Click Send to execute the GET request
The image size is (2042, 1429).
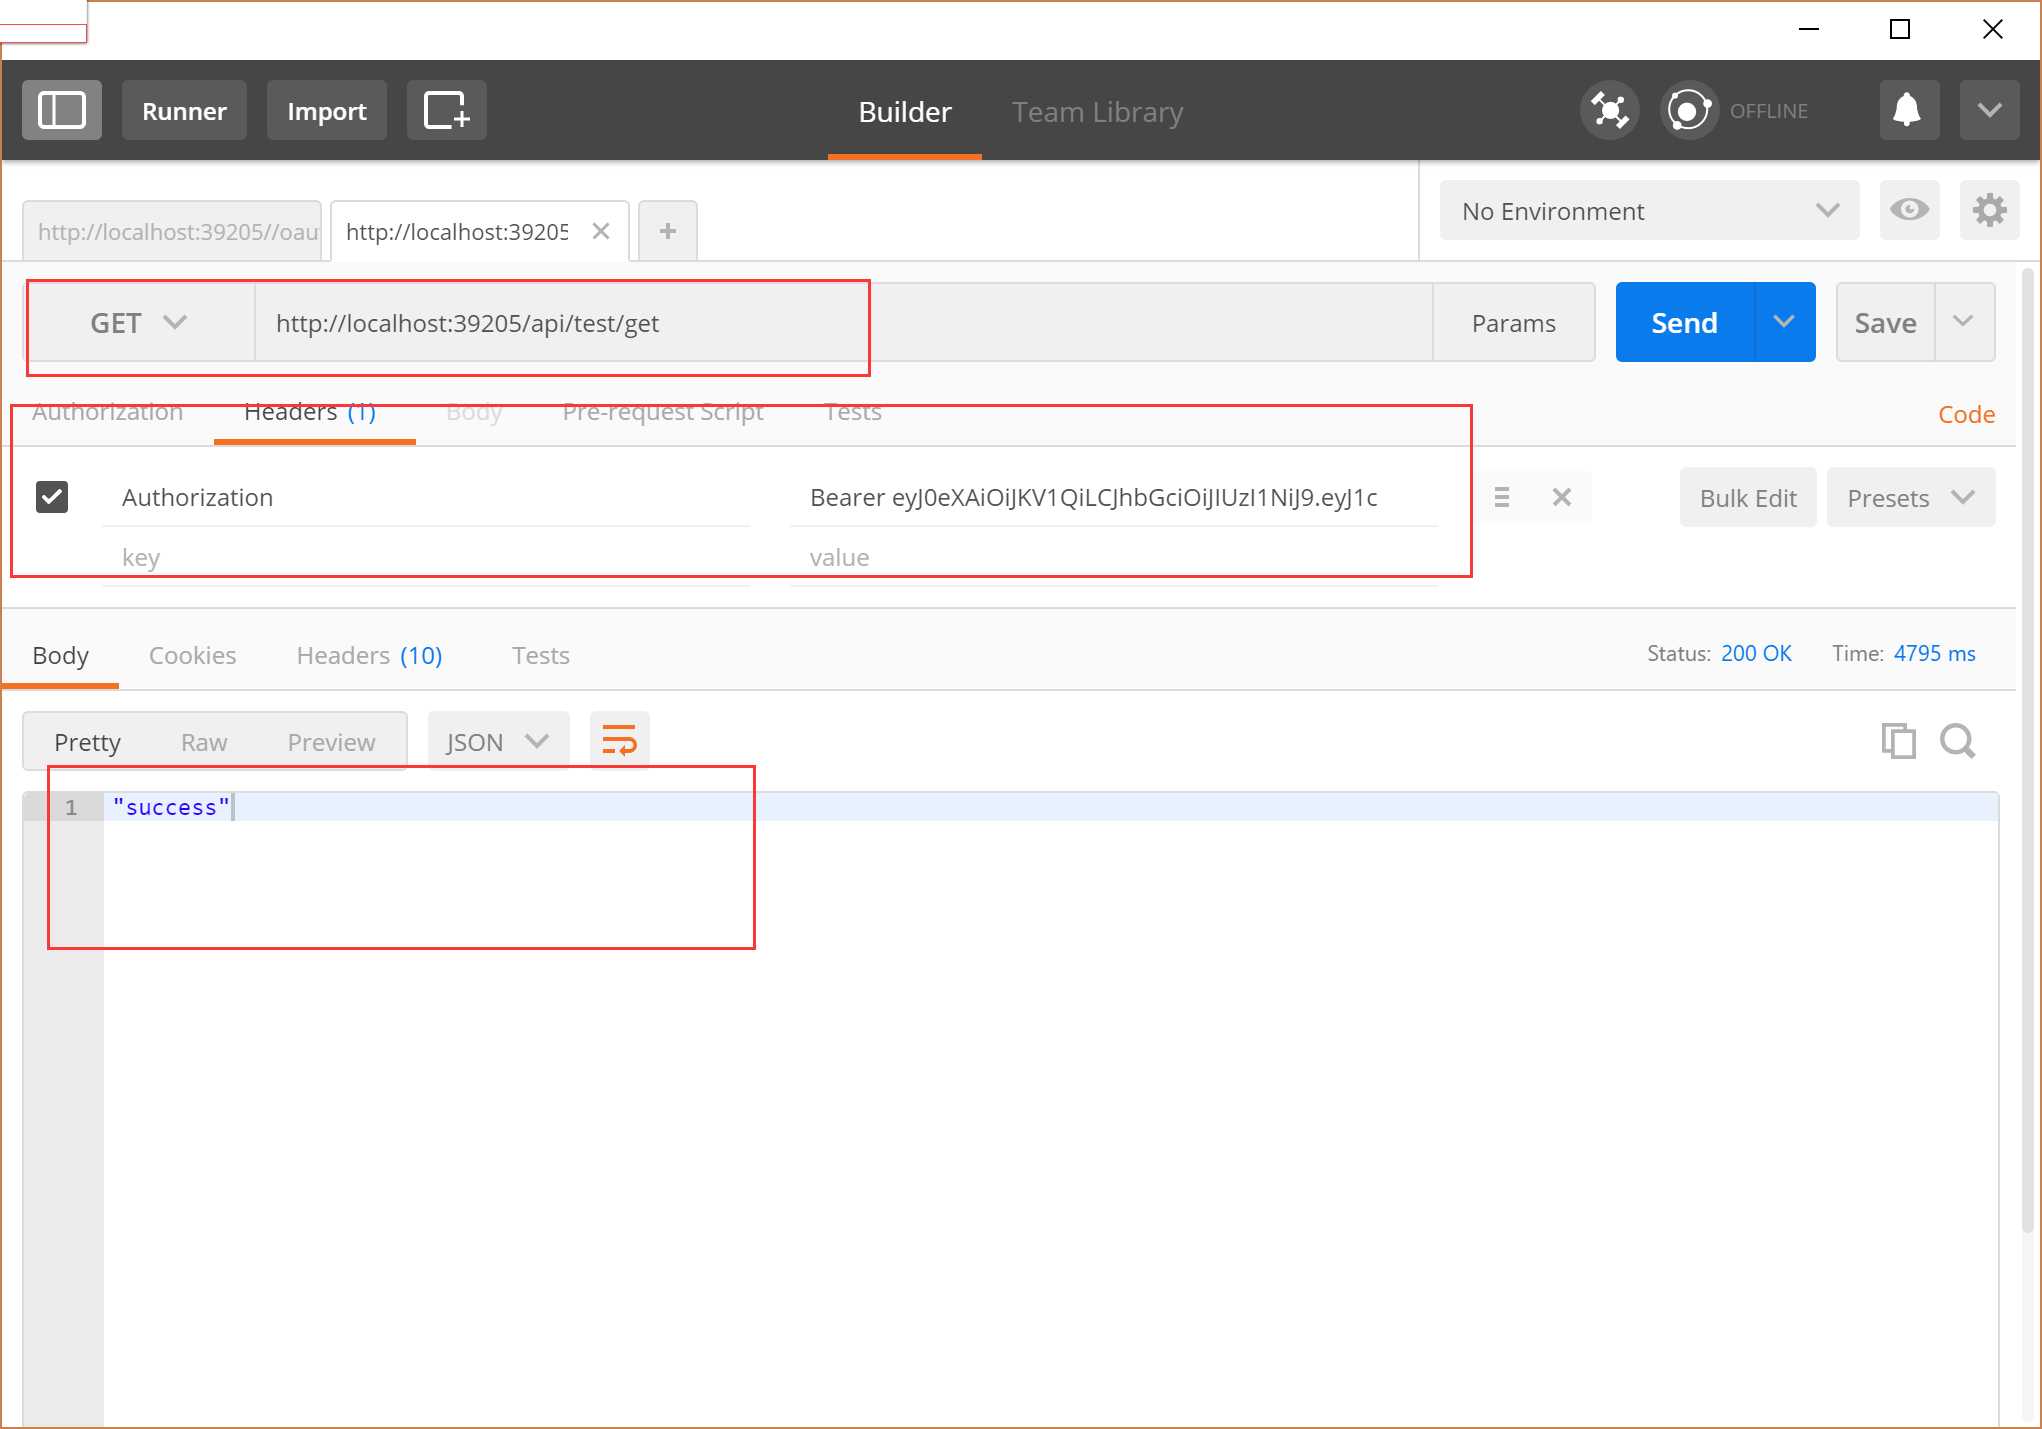1685,321
